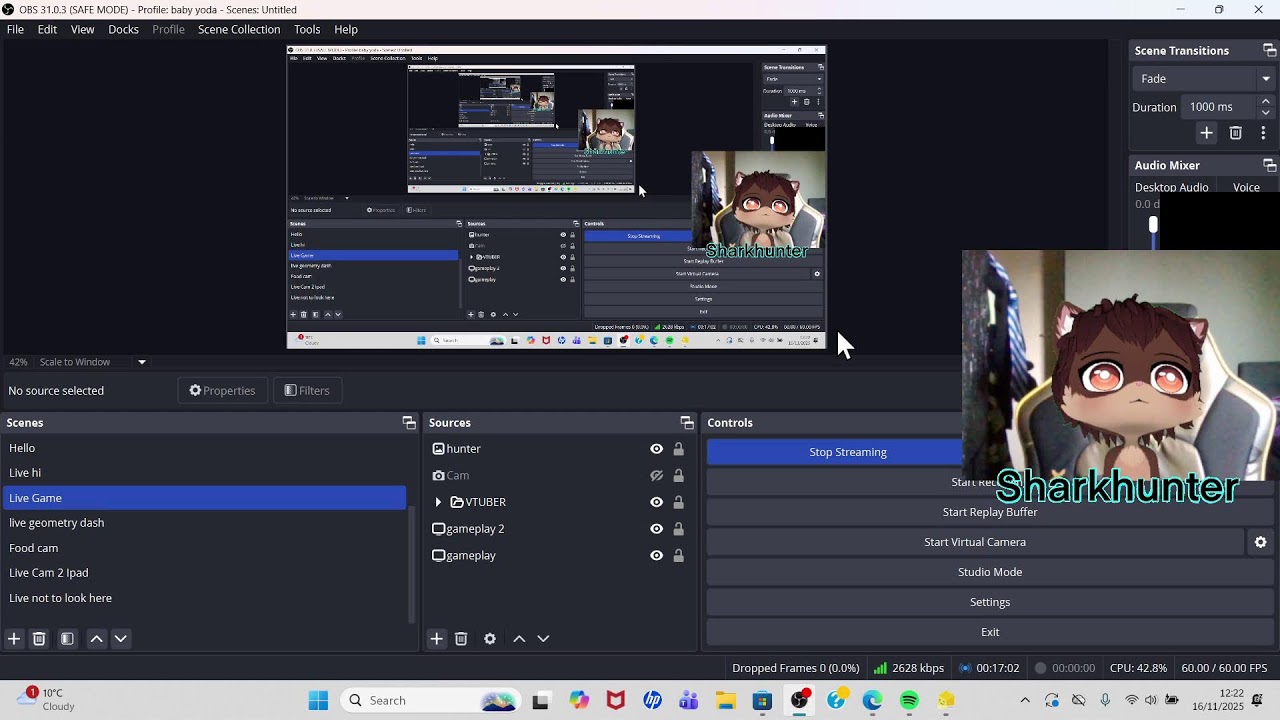Image resolution: width=1280 pixels, height=720 pixels.
Task: Toggle lock on Cam source
Action: pyautogui.click(x=678, y=476)
